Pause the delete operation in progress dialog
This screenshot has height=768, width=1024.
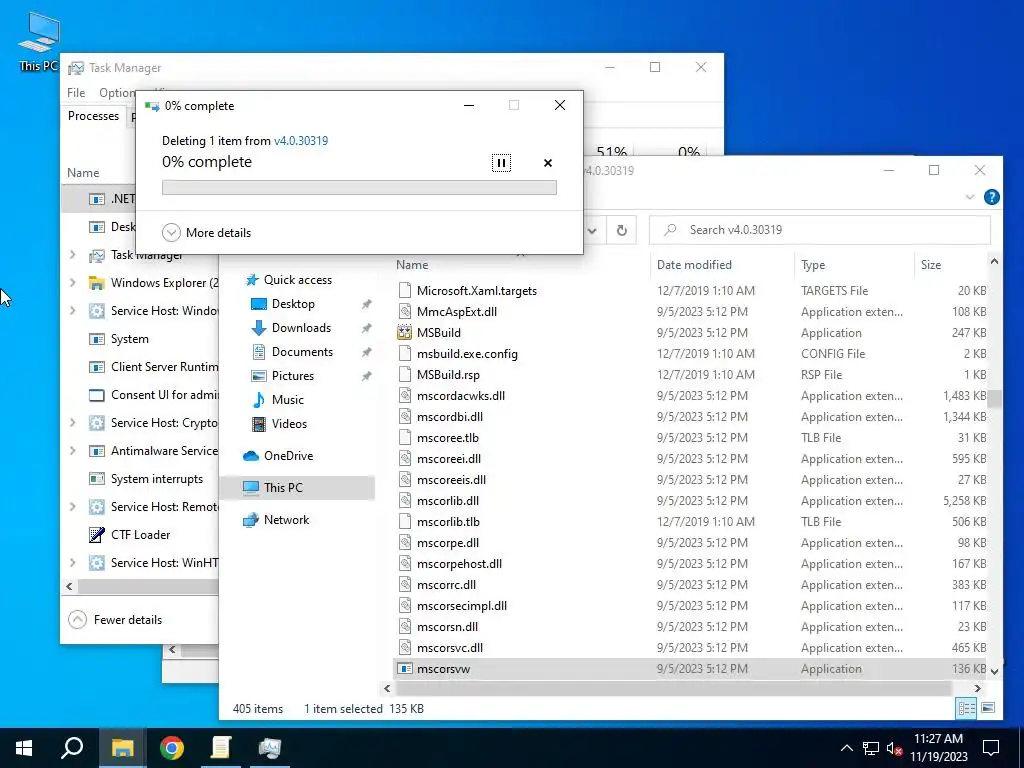point(501,163)
